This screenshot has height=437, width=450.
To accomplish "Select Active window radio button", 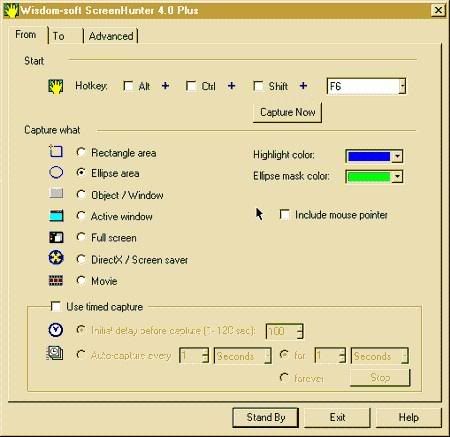I will click(x=81, y=216).
